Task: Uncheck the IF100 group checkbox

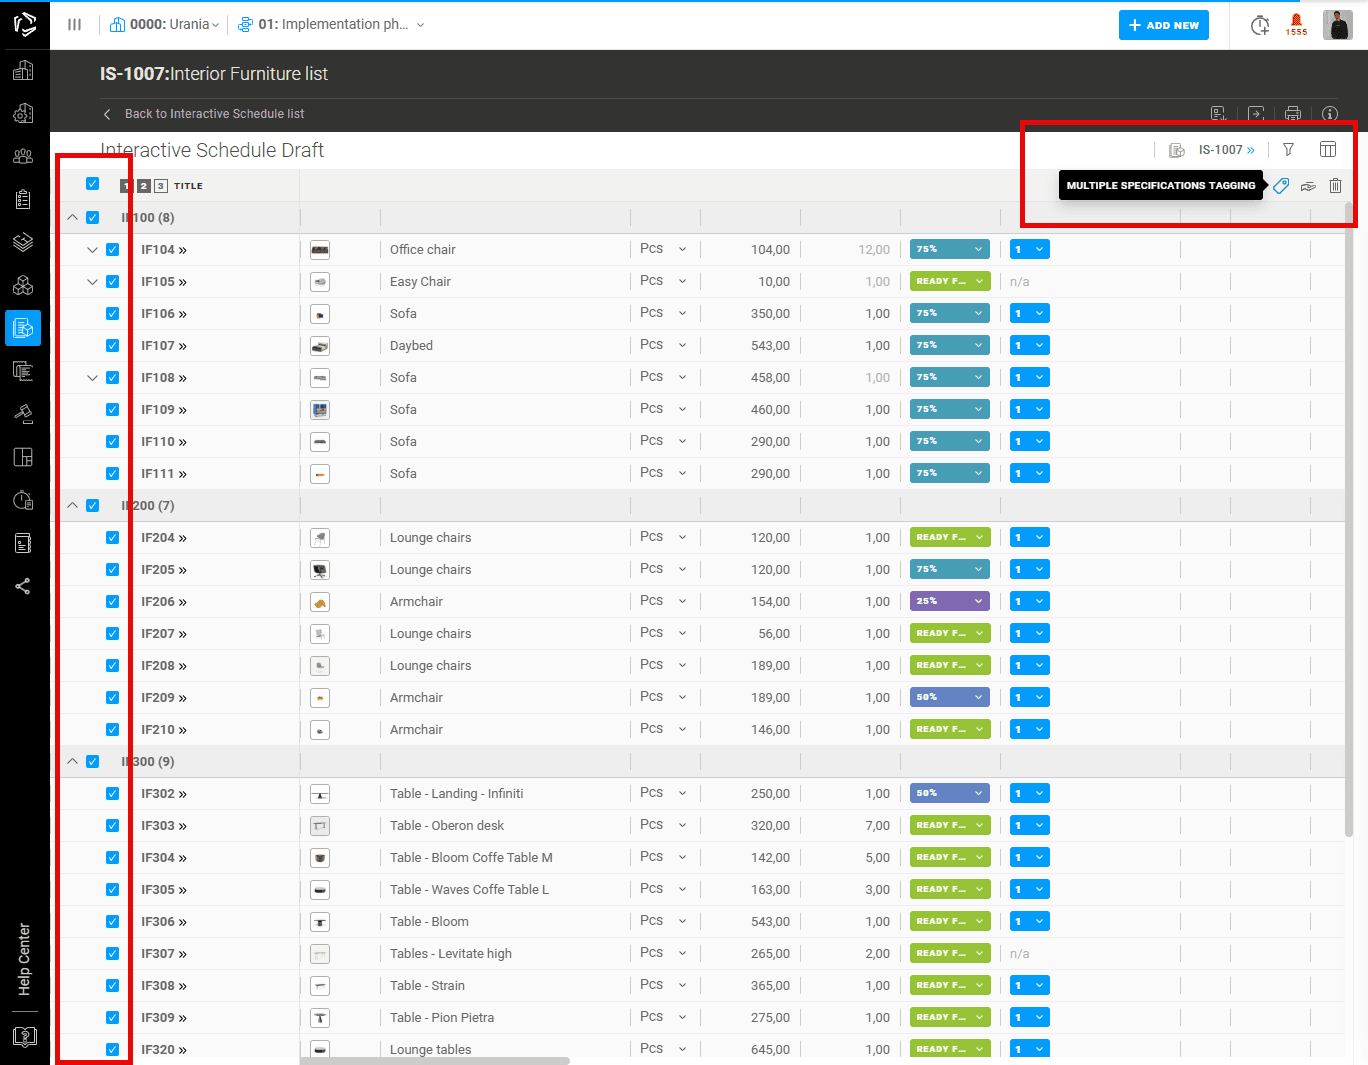Action: tap(92, 218)
